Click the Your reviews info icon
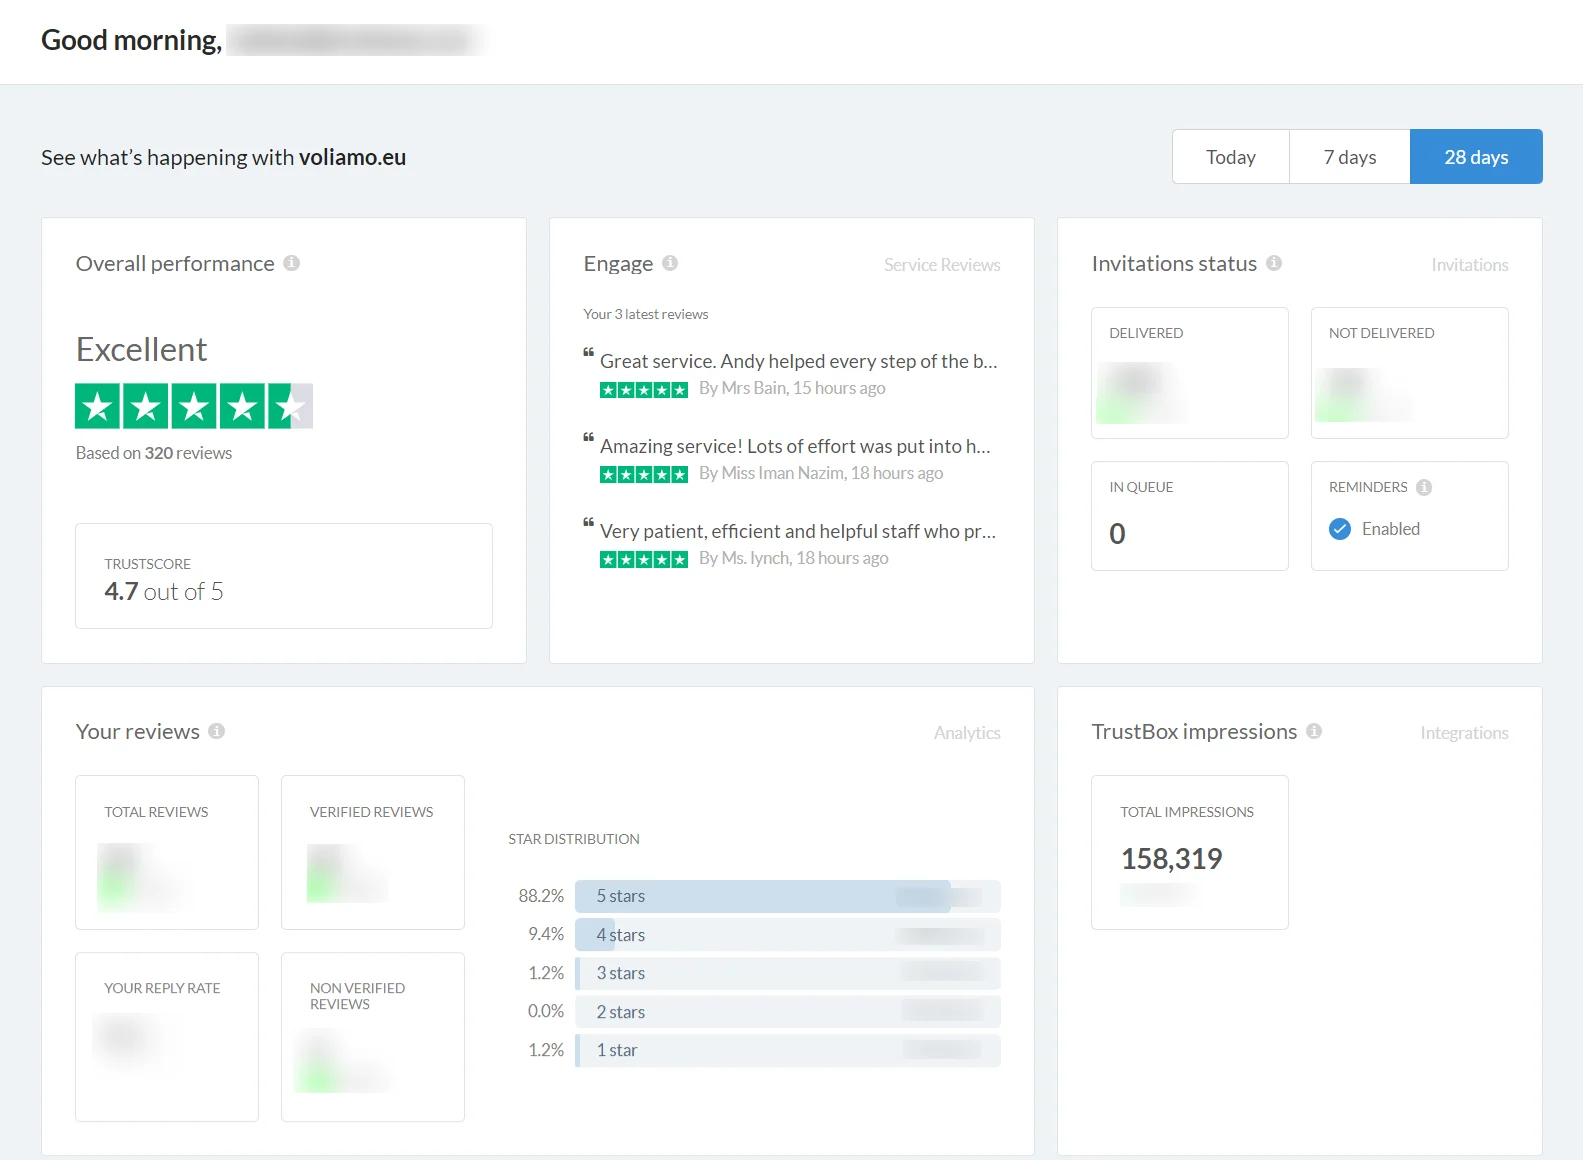The image size is (1583, 1160). click(216, 731)
